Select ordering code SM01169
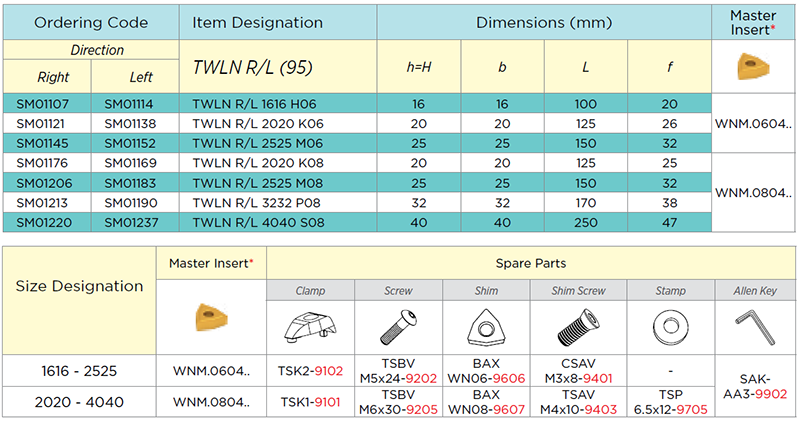This screenshot has width=800, height=422. point(130,163)
